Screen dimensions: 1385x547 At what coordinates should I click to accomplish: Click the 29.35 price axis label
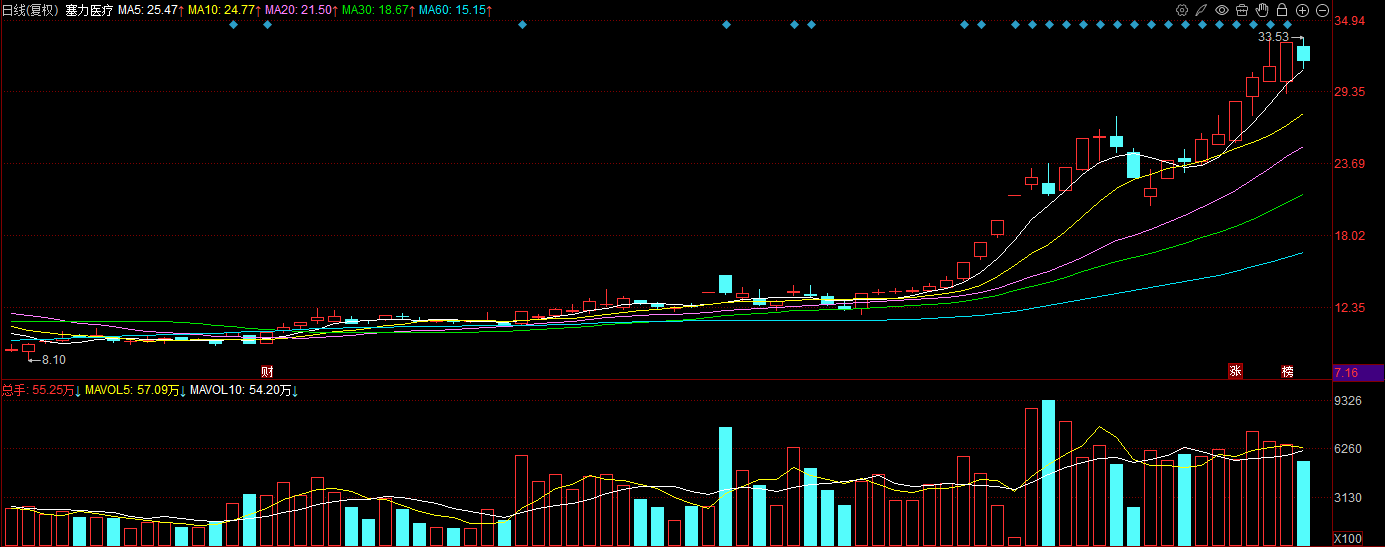pos(1351,92)
